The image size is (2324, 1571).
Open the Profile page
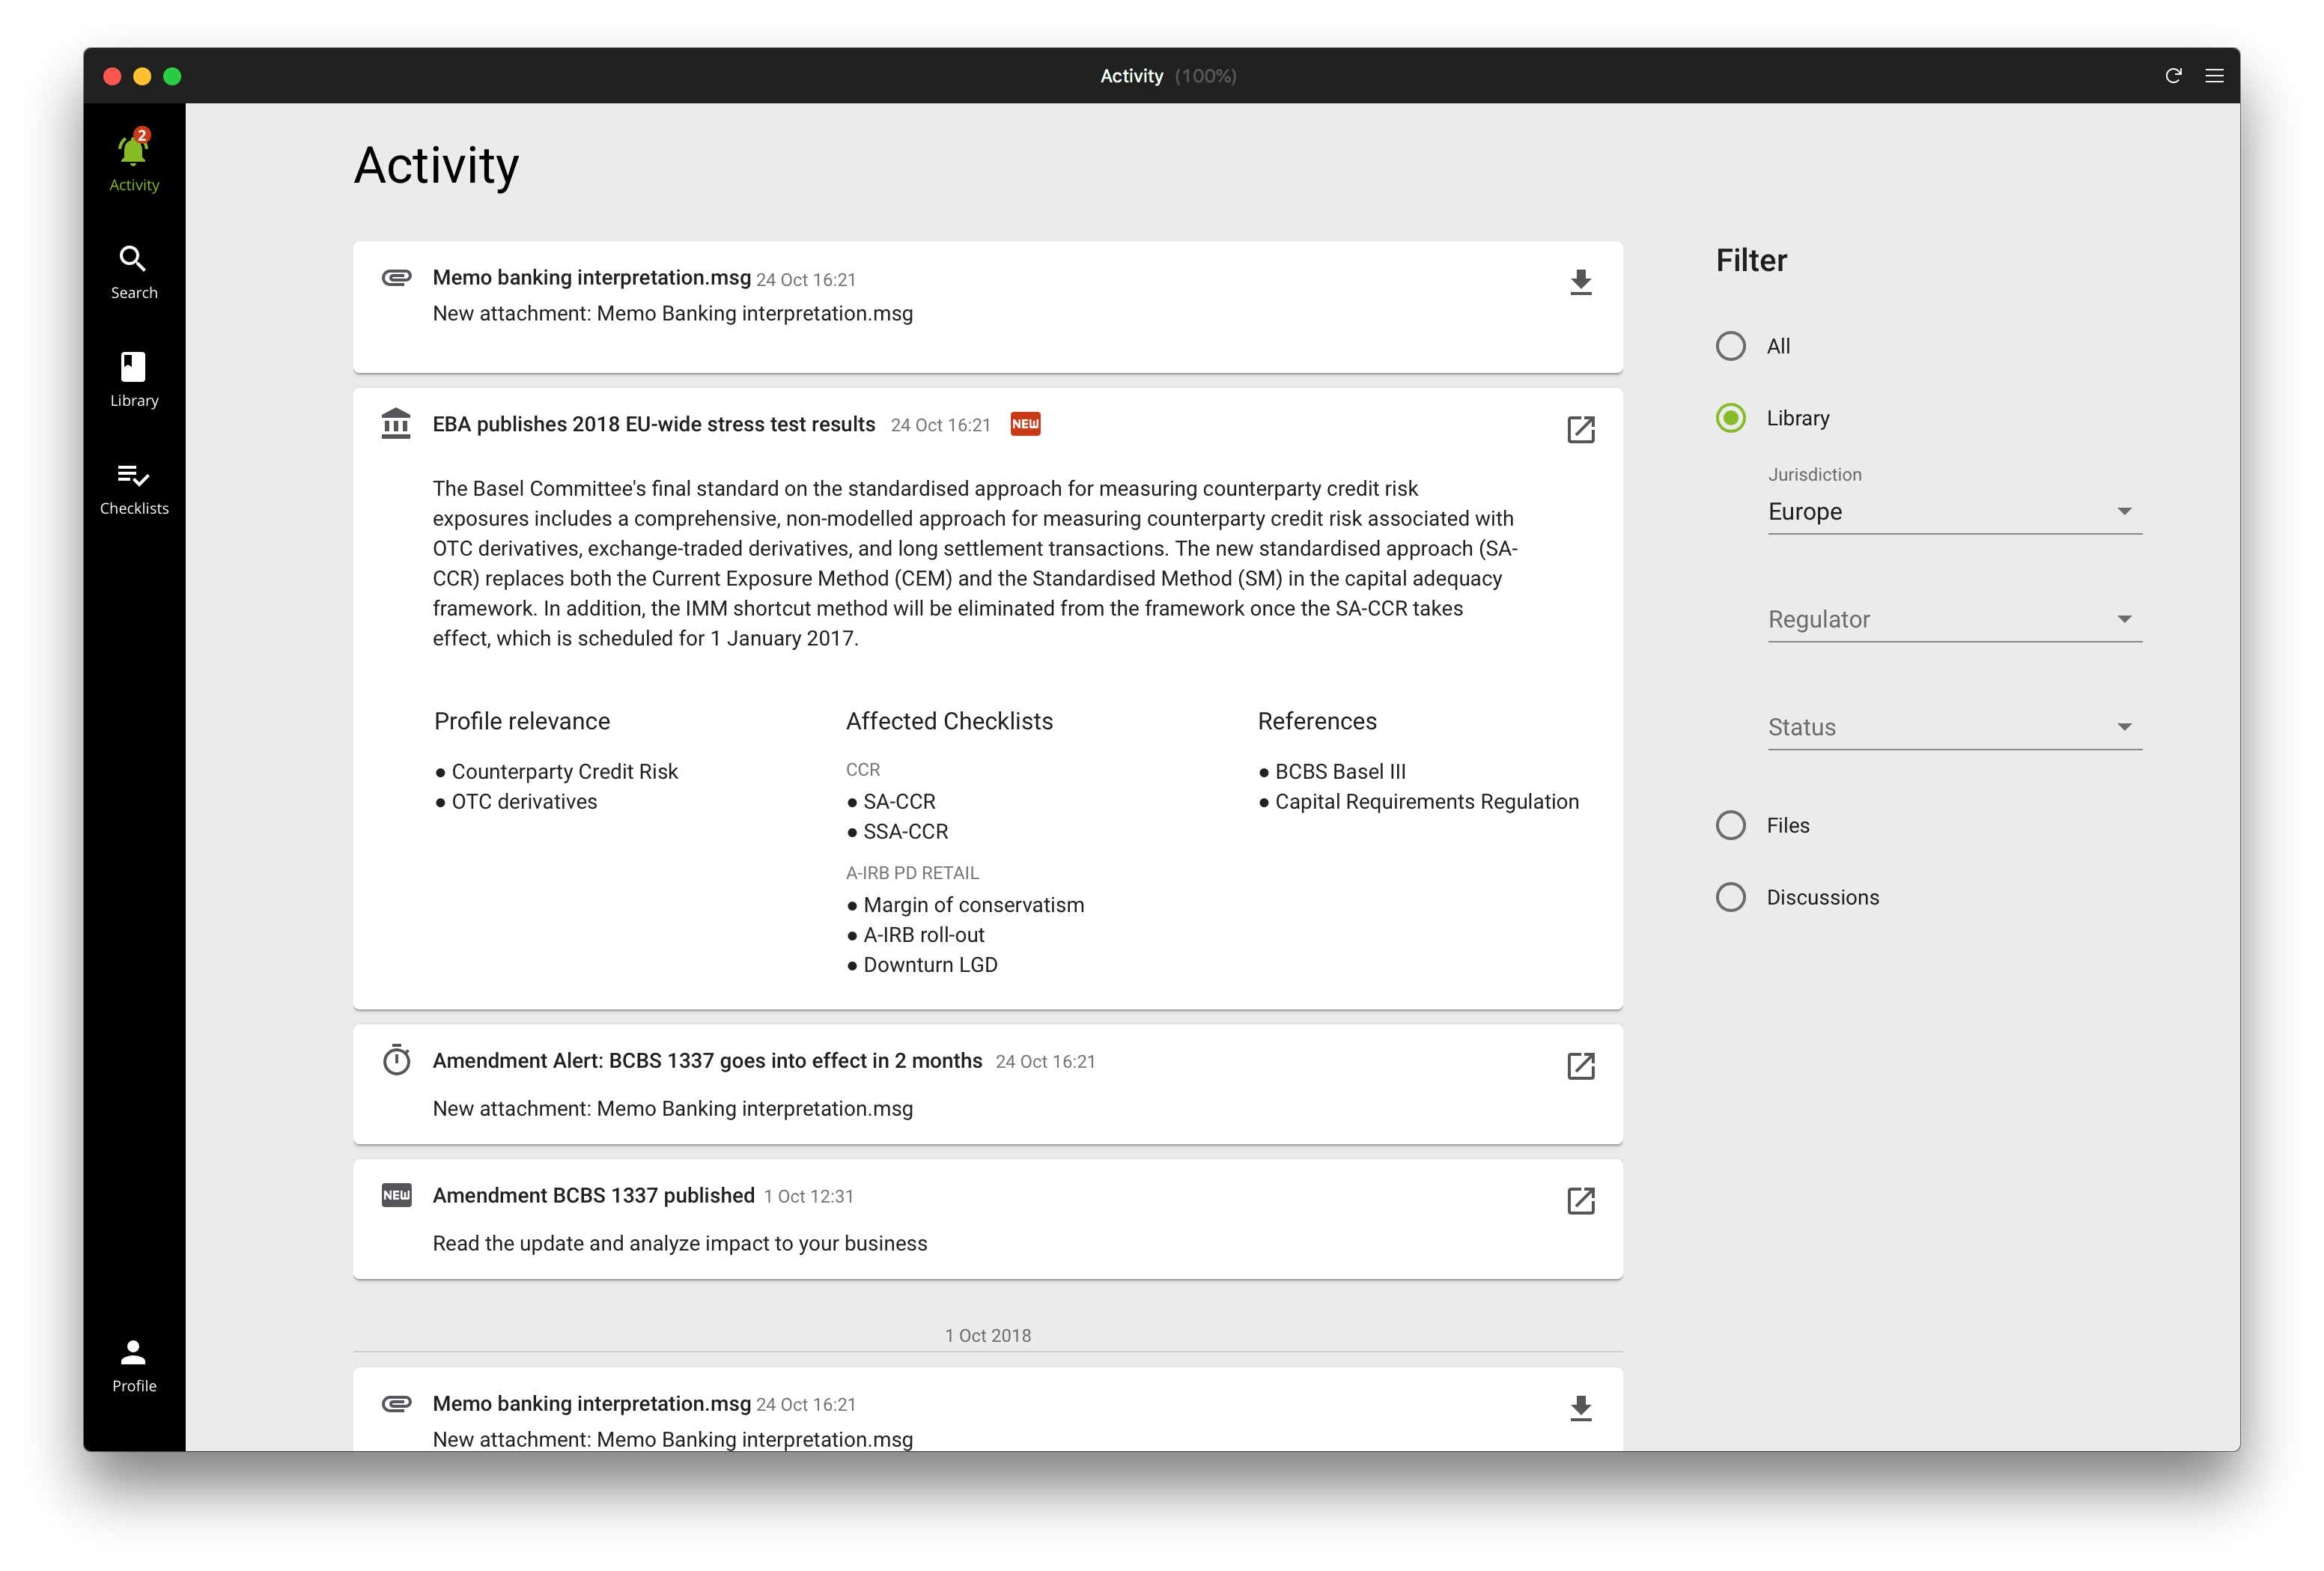click(133, 1366)
